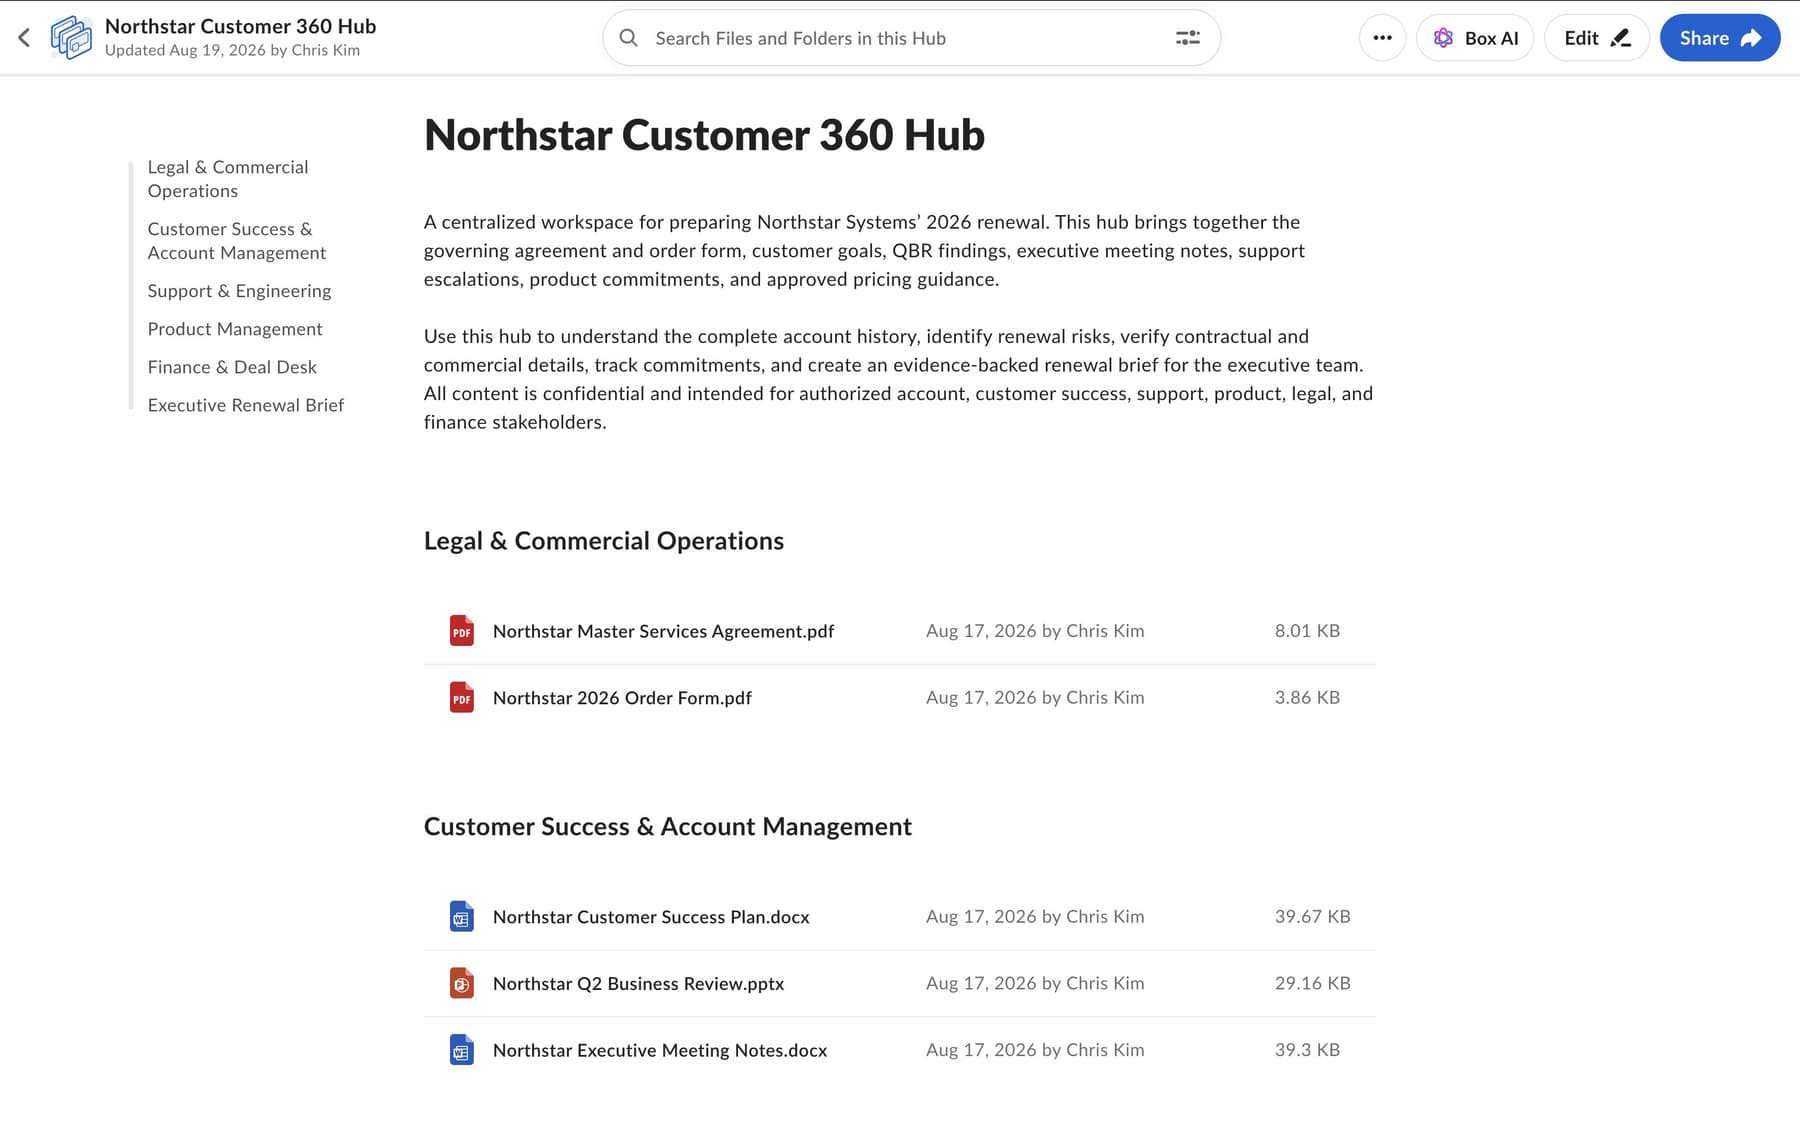Click Word icon for Customer Success Plan

[x=461, y=917]
